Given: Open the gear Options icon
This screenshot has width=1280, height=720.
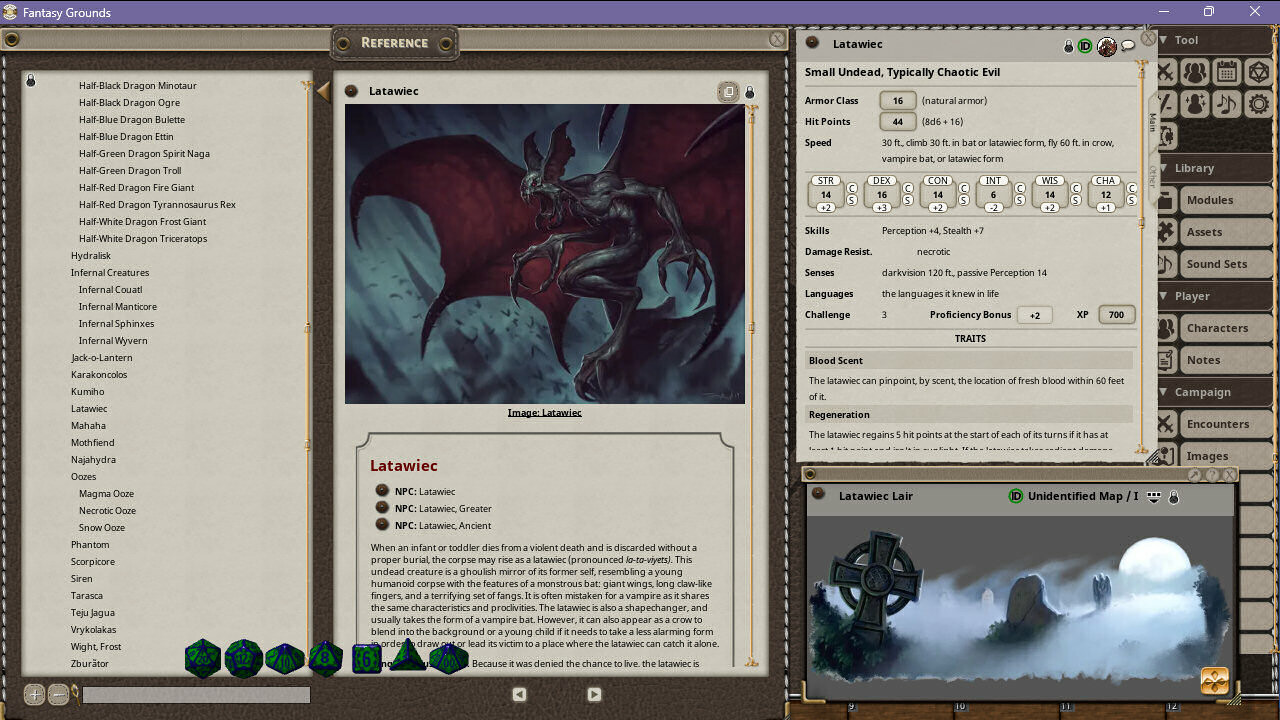Looking at the screenshot, I should 1258,104.
